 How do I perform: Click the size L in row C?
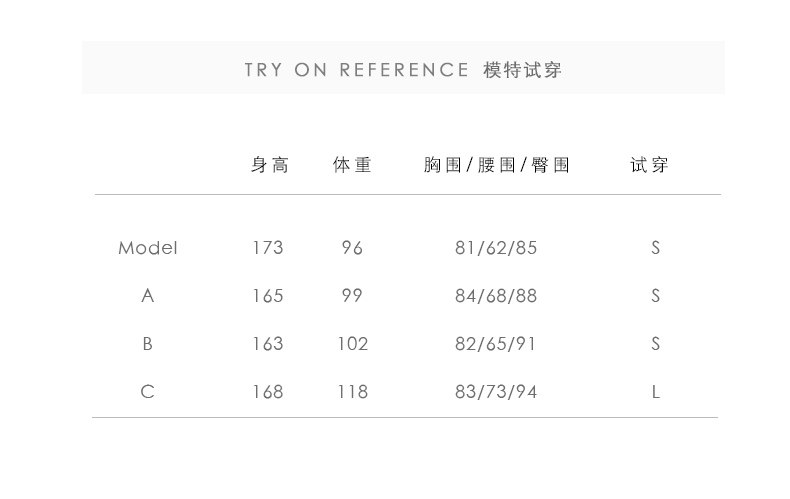(656, 392)
